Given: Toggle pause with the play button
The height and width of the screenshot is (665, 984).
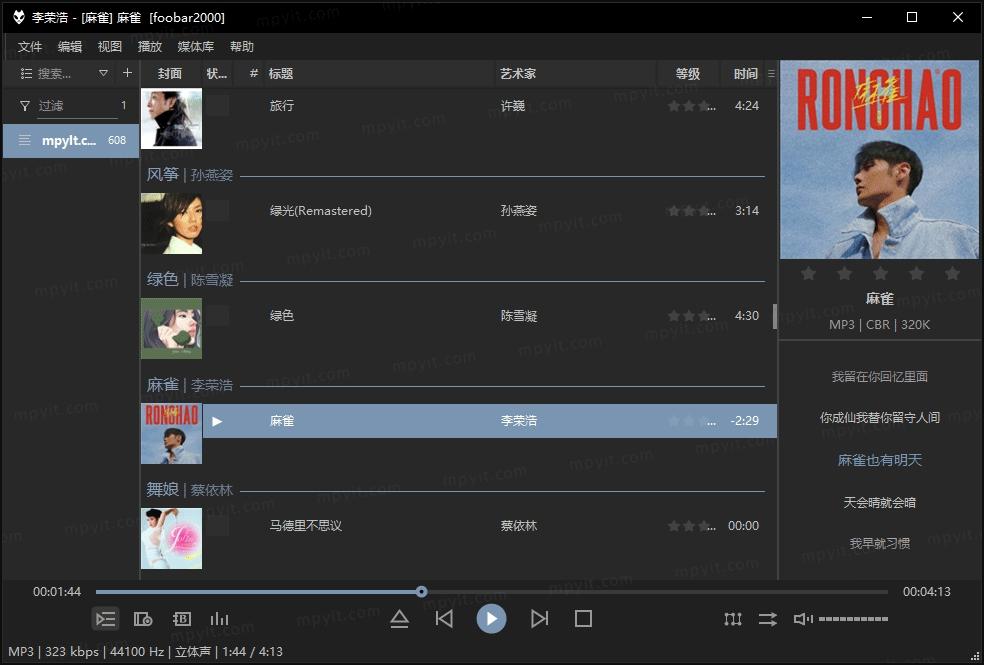Looking at the screenshot, I should coord(492,618).
